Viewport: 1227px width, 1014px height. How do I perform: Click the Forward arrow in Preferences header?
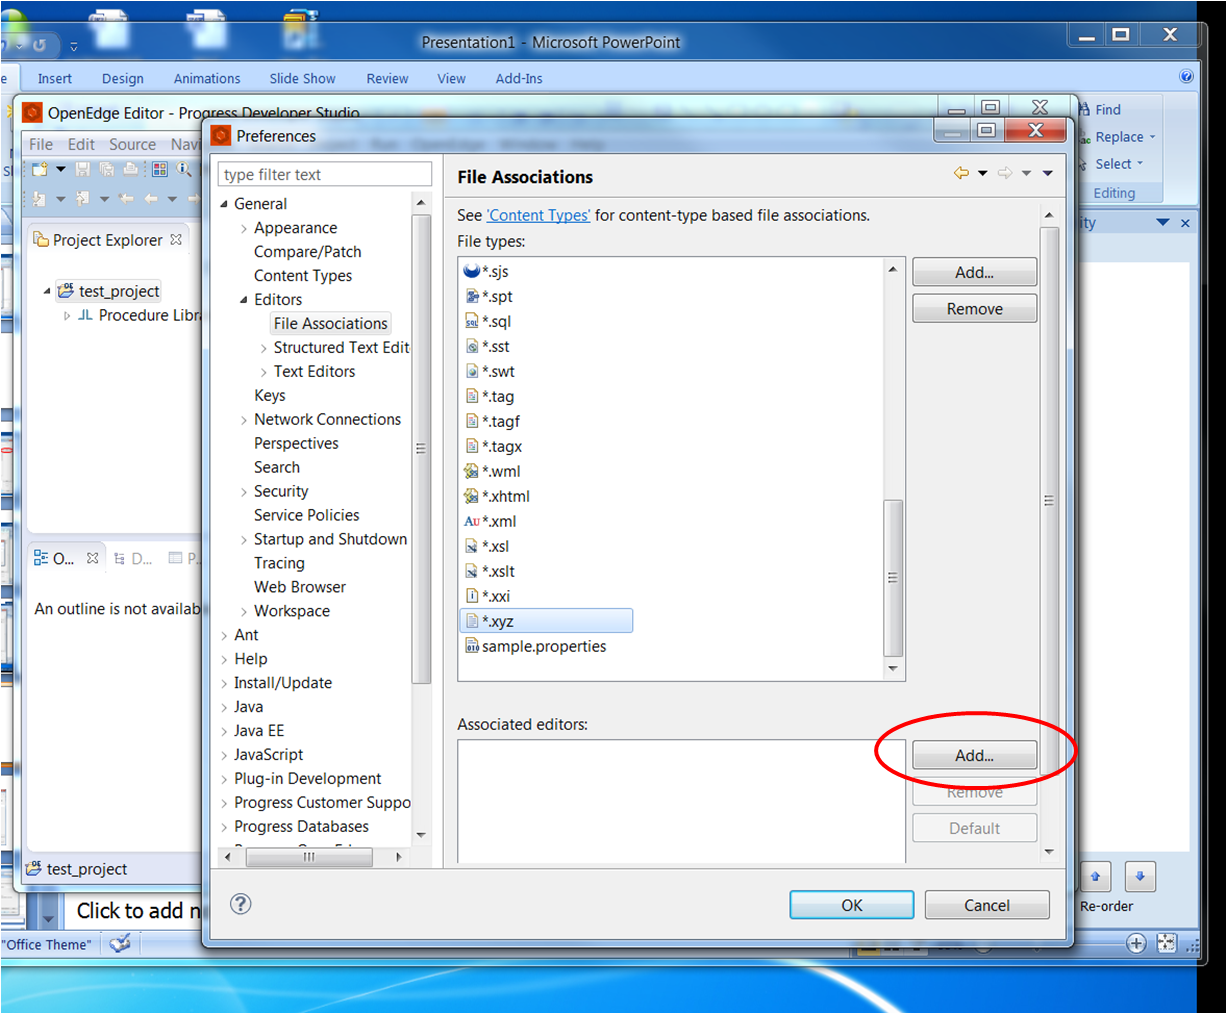(1005, 173)
